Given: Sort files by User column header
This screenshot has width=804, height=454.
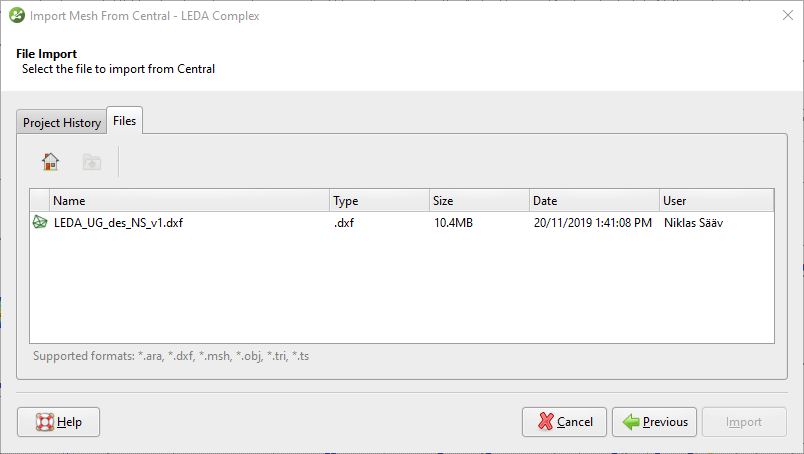Looking at the screenshot, I should tap(716, 201).
